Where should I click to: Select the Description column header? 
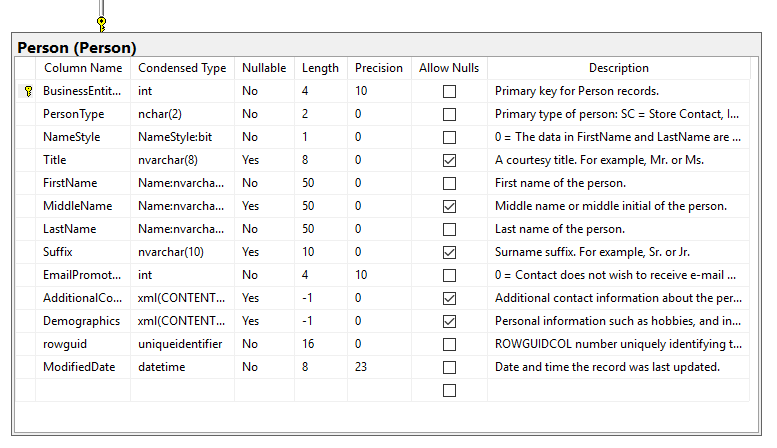pos(618,68)
